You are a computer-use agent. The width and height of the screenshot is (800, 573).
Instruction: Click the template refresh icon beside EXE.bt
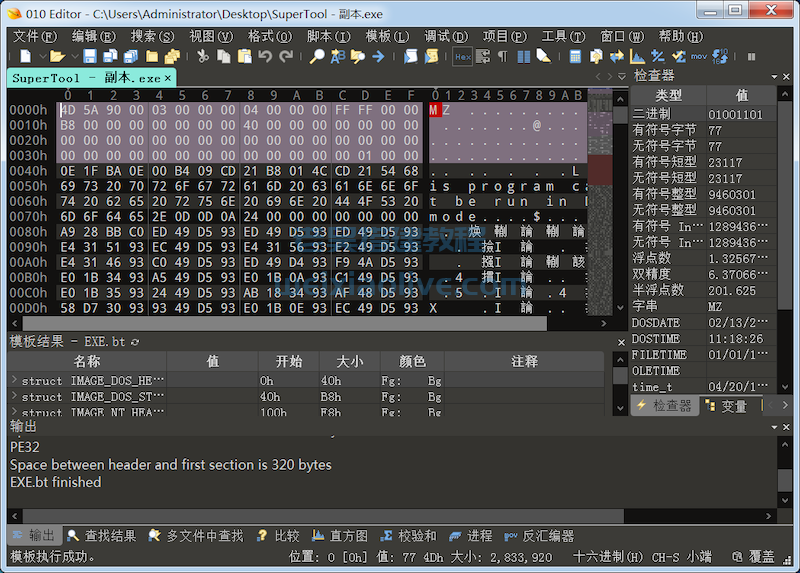135,342
